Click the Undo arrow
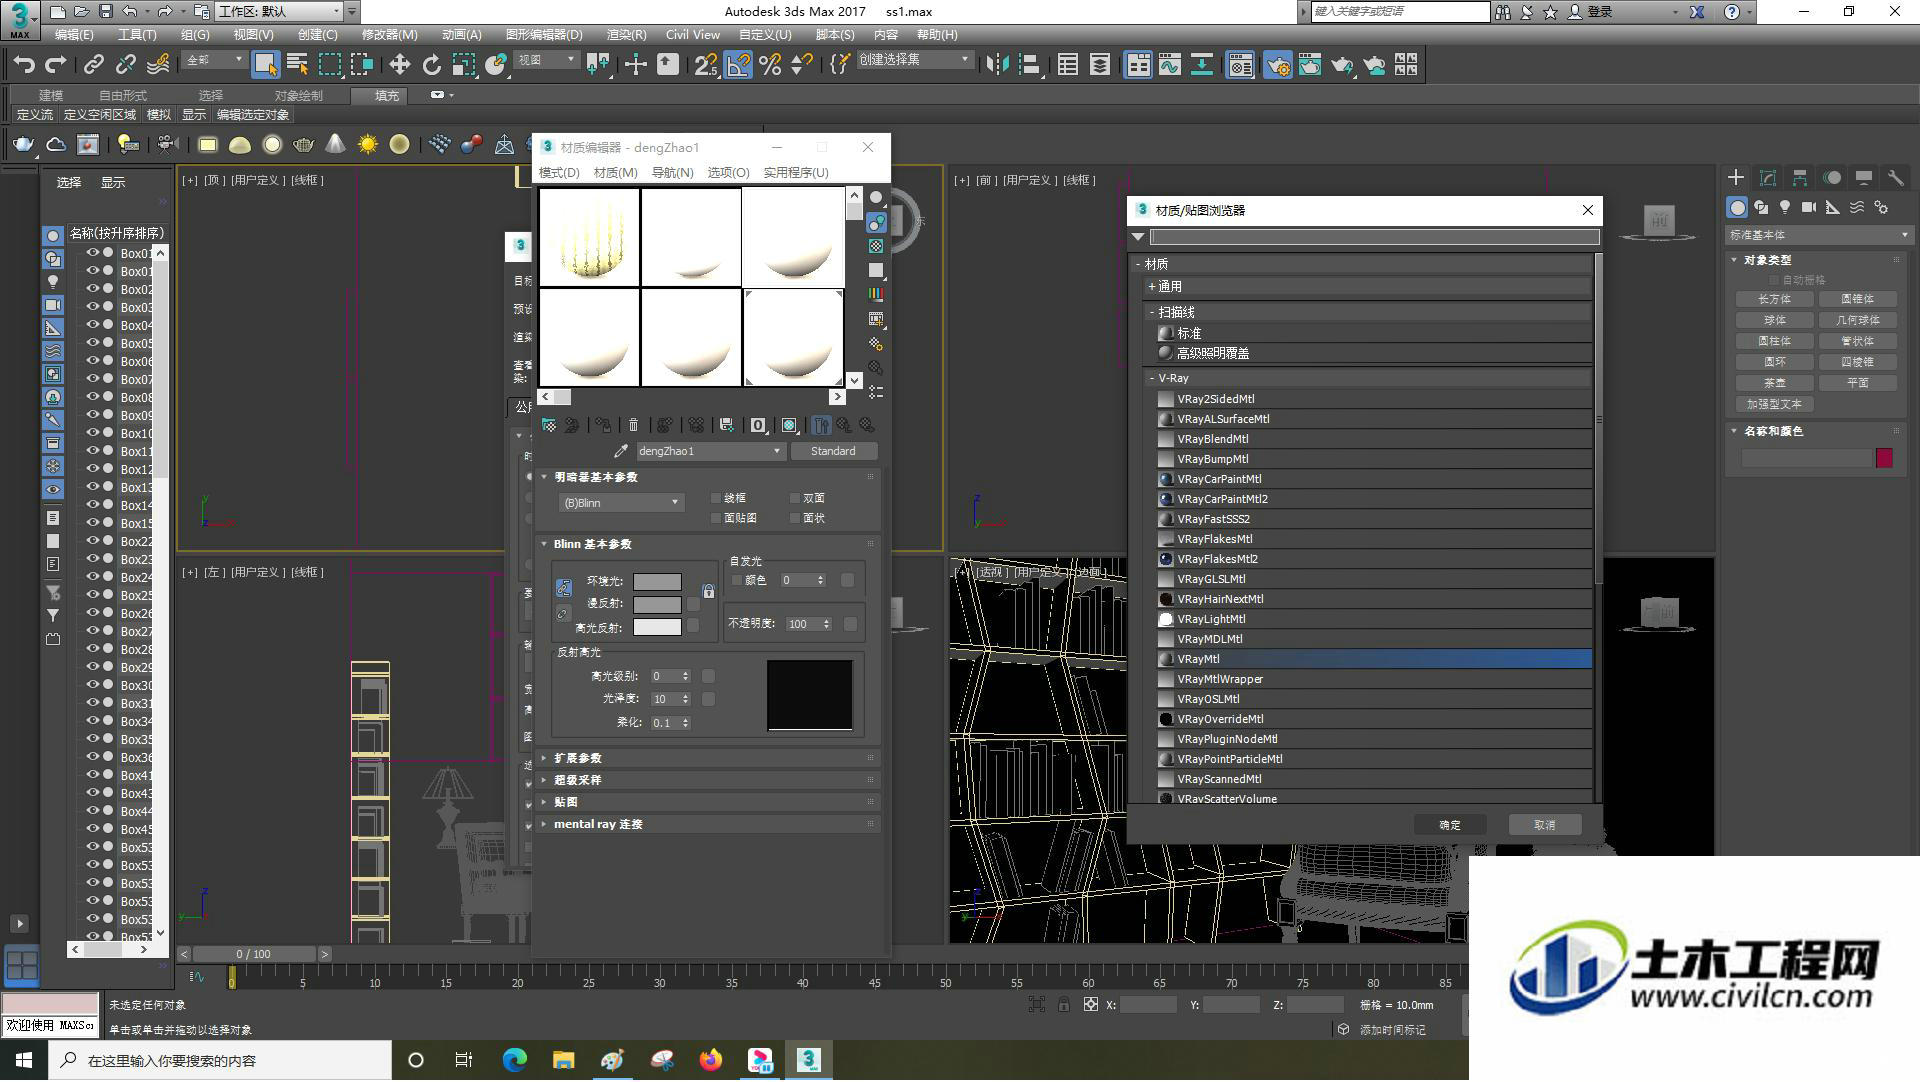 [x=24, y=65]
